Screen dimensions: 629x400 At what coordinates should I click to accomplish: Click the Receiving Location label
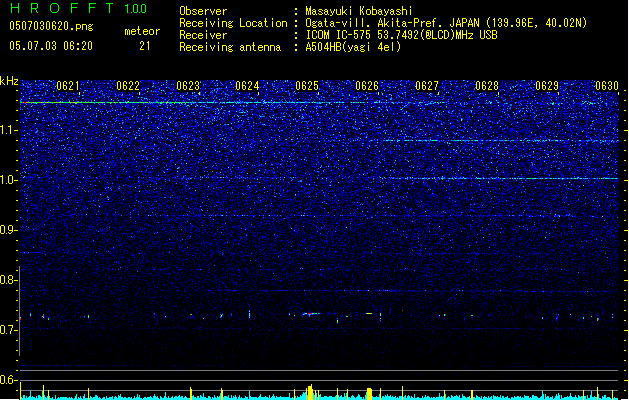(233, 23)
